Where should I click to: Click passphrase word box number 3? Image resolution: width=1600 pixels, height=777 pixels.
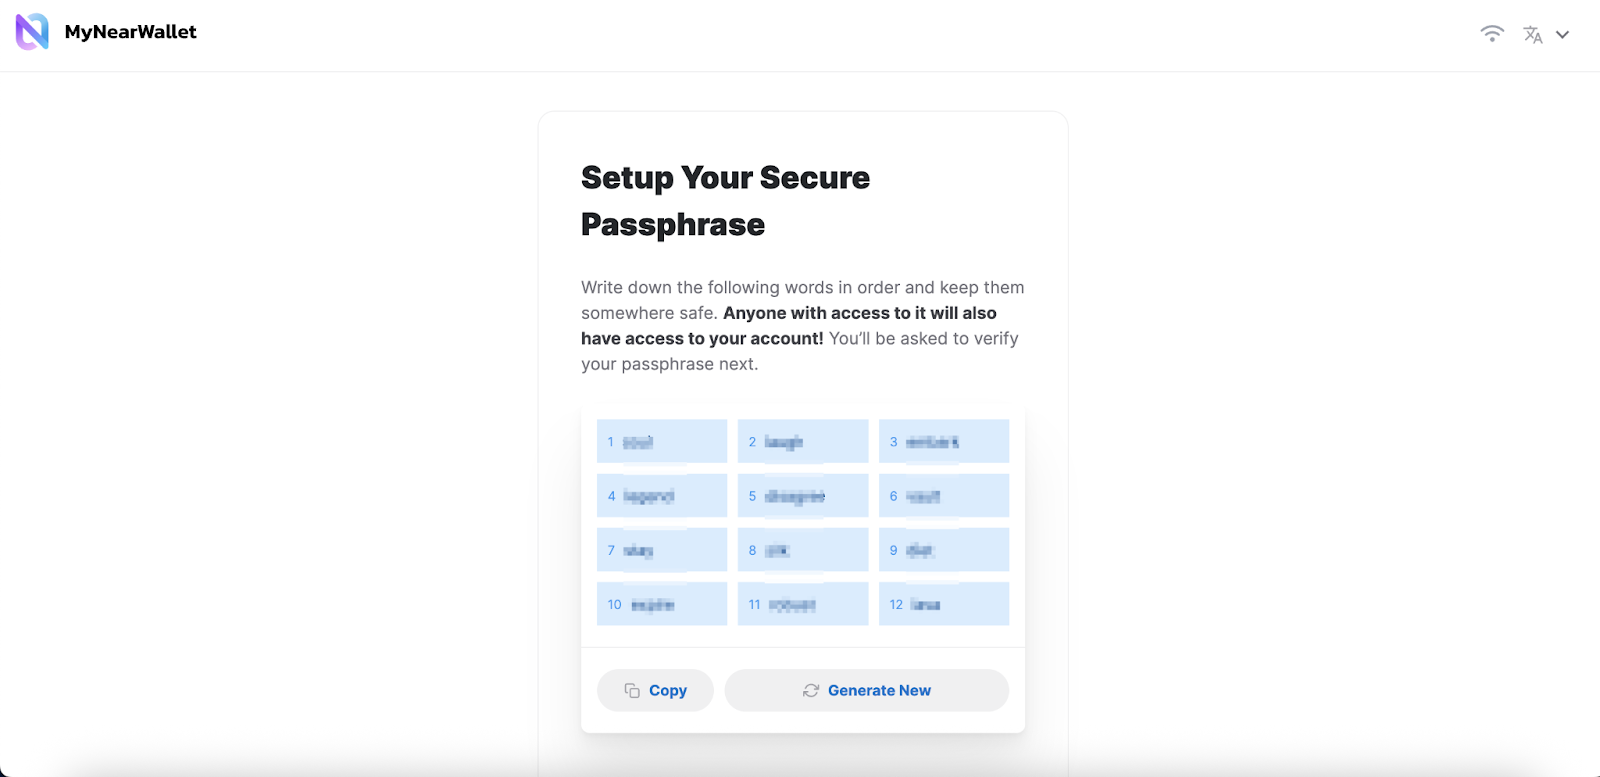tap(944, 441)
